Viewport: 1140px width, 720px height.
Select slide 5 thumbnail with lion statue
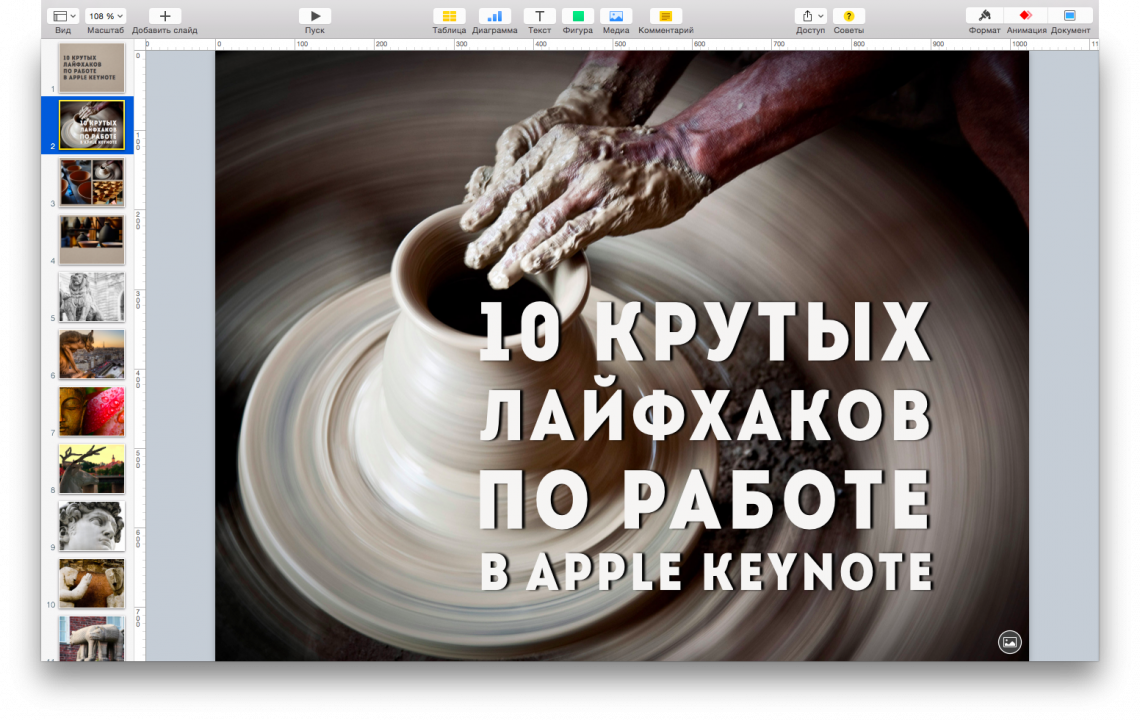92,297
